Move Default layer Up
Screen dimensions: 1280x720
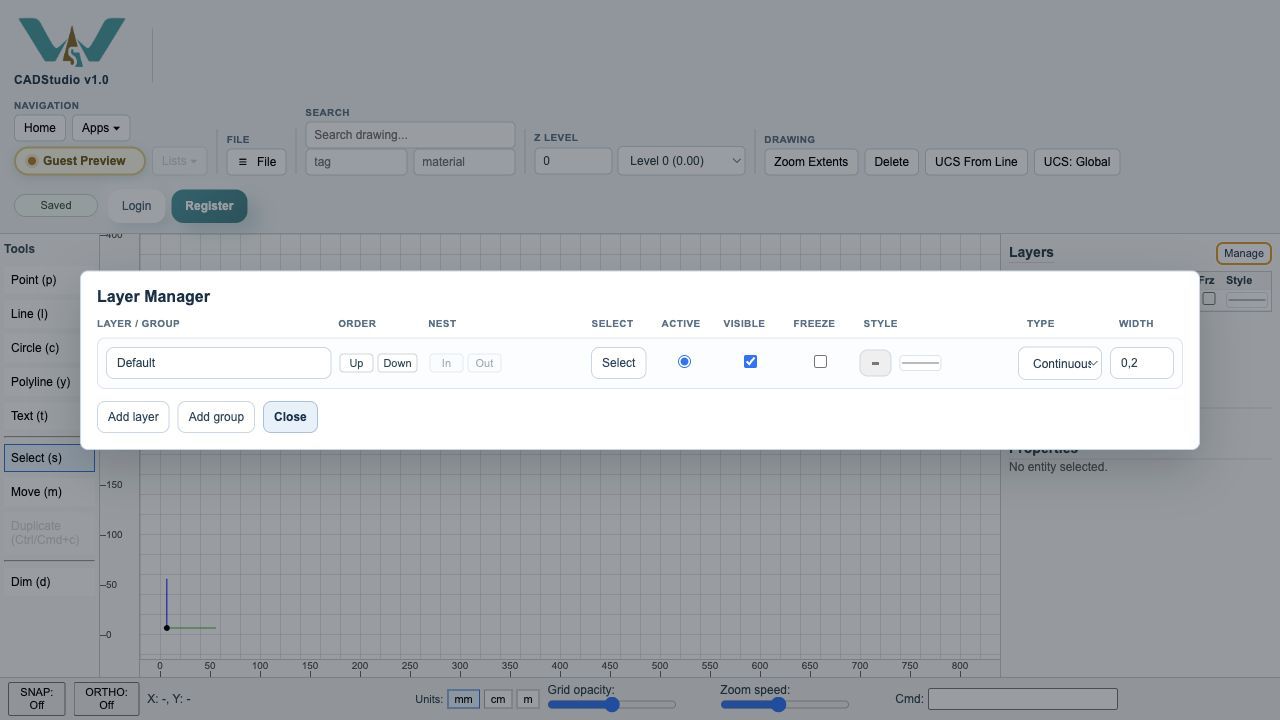[356, 363]
